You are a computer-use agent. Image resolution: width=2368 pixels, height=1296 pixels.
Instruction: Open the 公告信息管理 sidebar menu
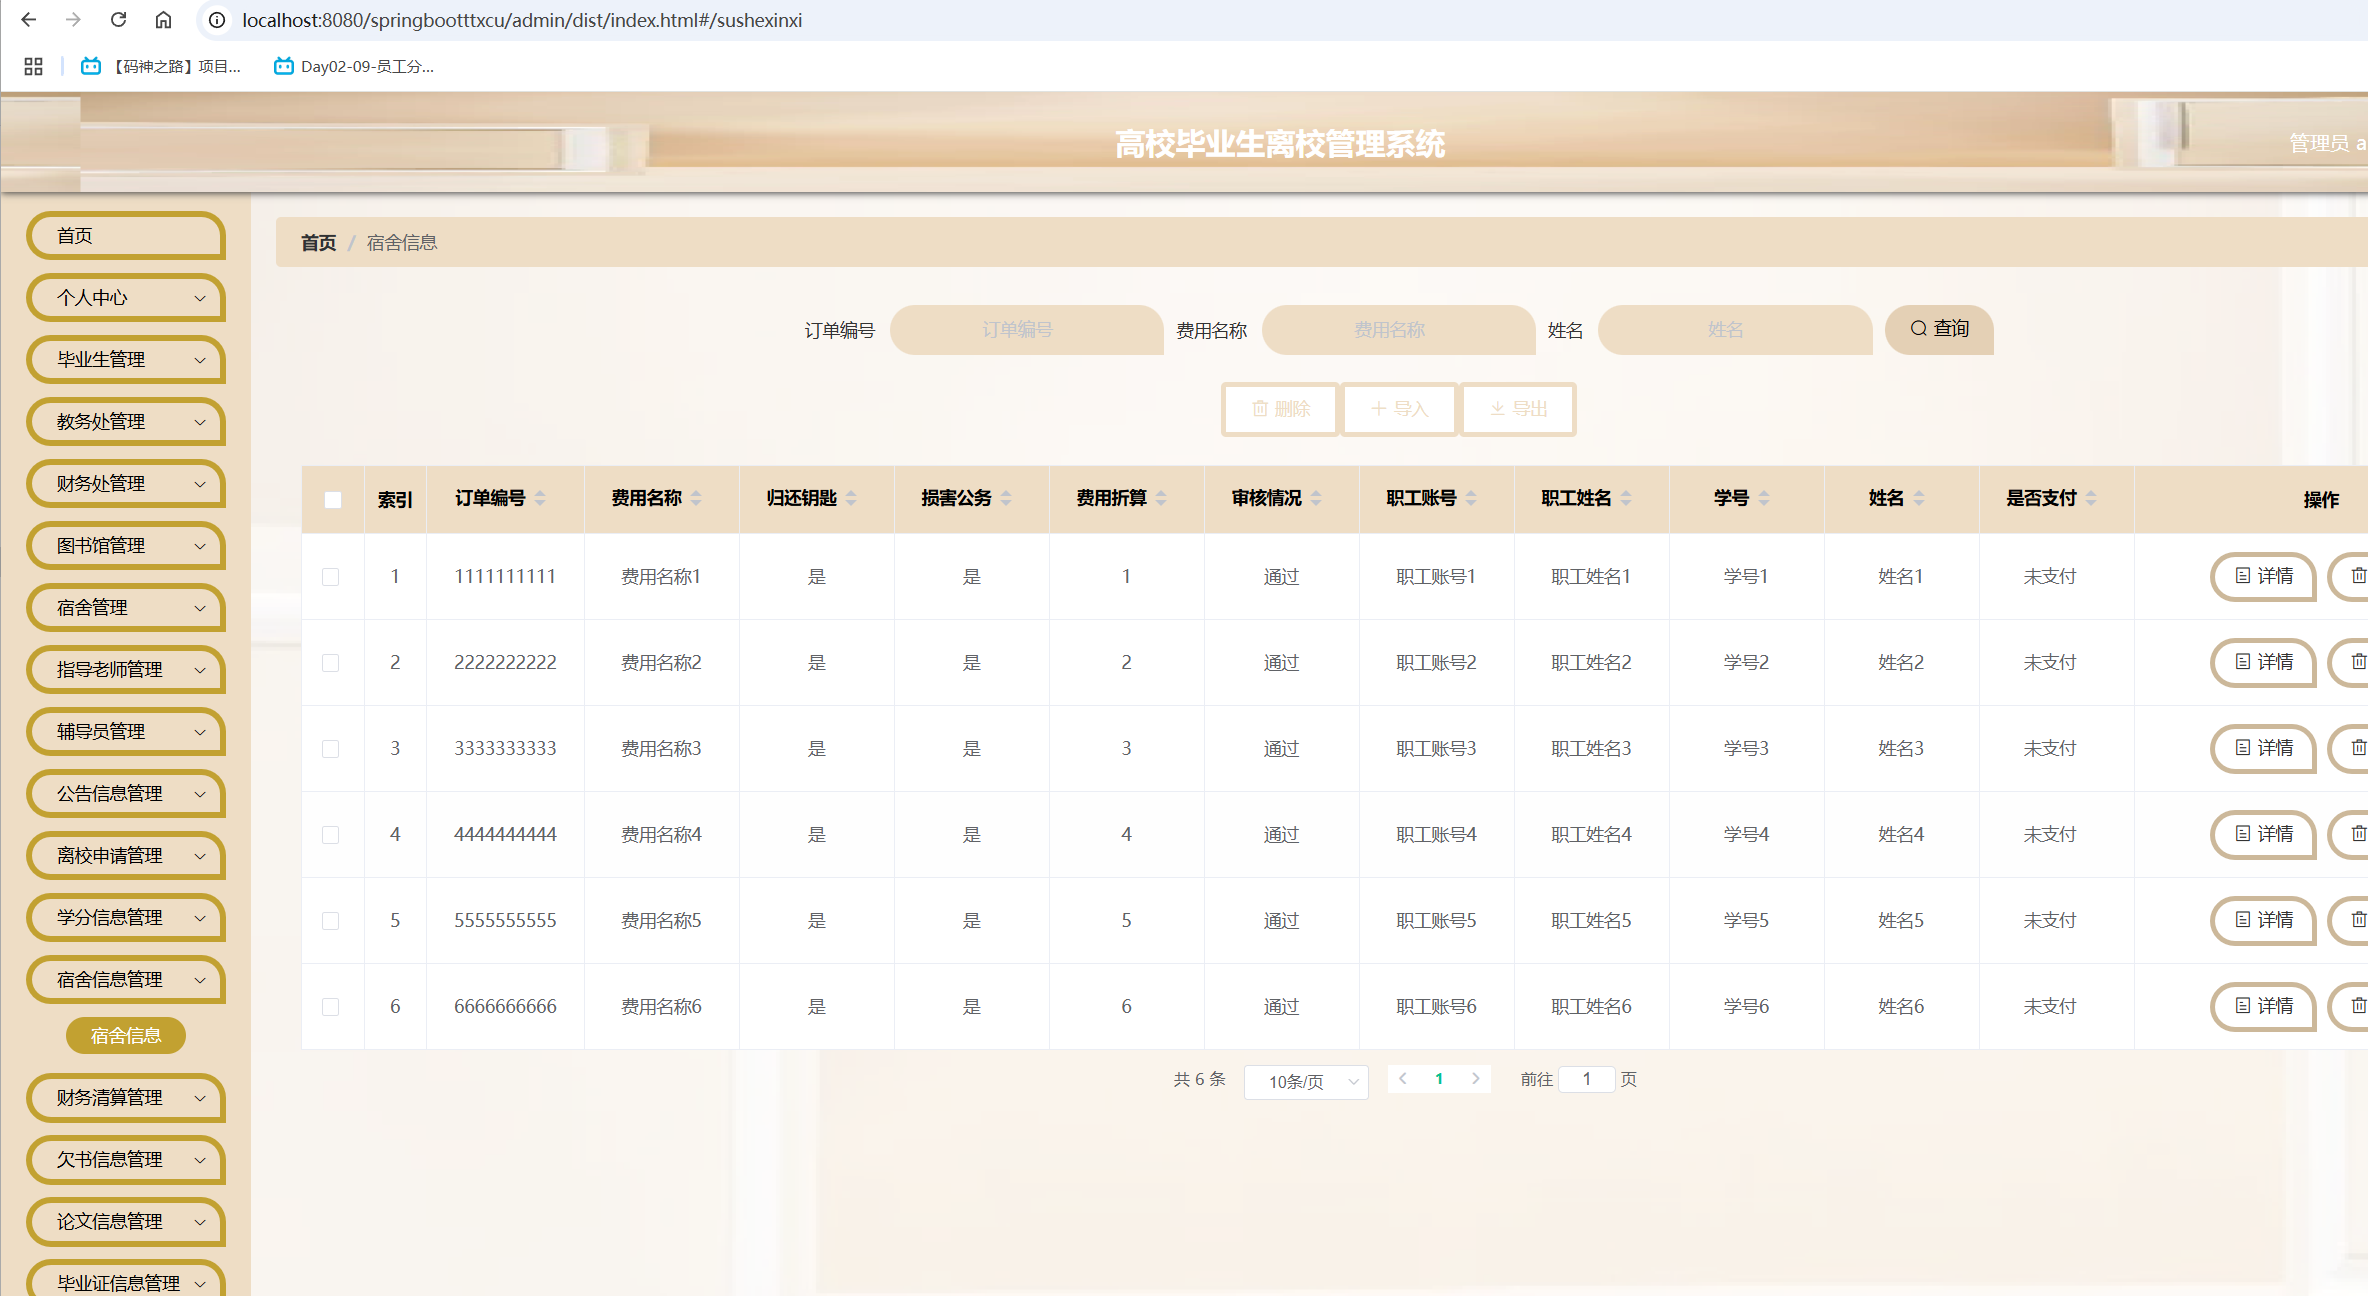126,794
